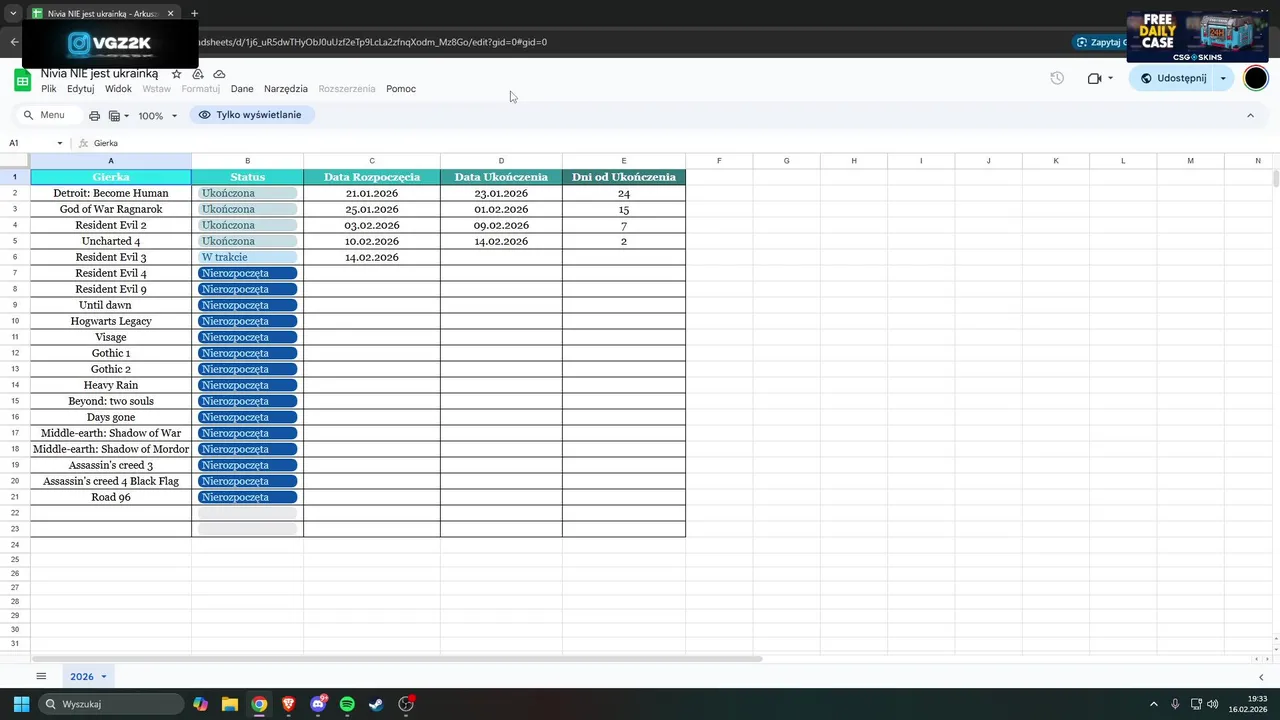Select the Gierka header cell
This screenshot has height=720, width=1280.
pyautogui.click(x=111, y=177)
